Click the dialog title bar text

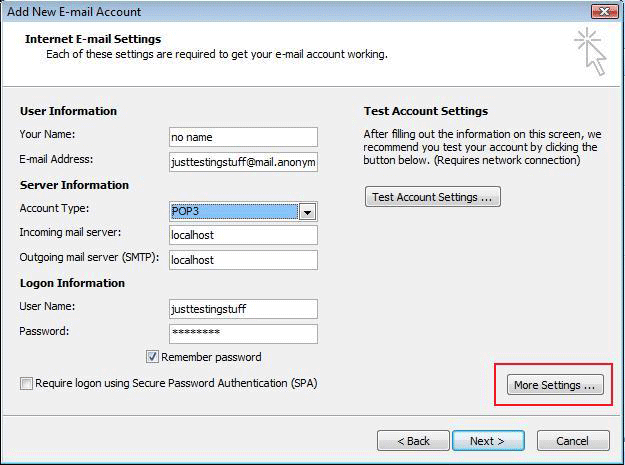tap(75, 12)
